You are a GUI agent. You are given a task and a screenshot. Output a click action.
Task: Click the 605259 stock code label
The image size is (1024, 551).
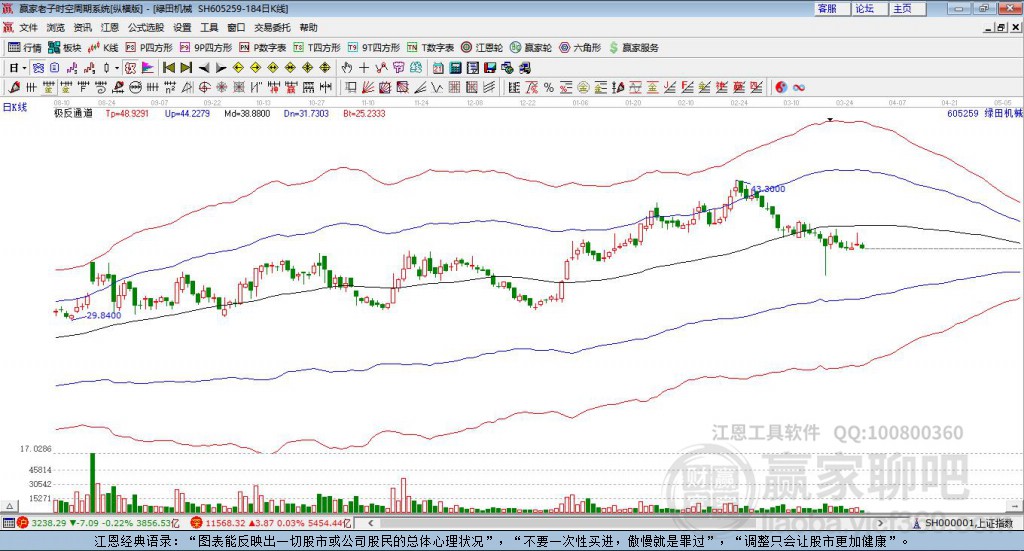(x=963, y=114)
